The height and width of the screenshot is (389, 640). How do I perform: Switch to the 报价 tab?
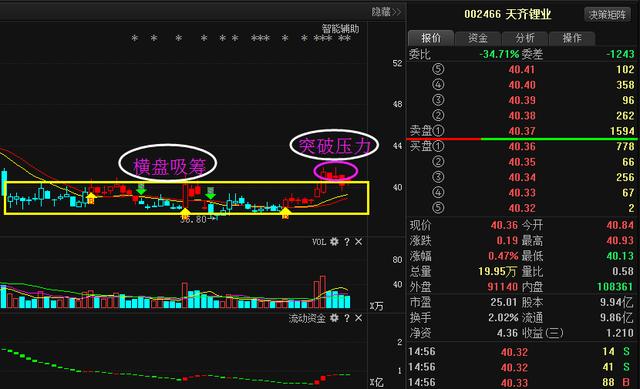click(x=431, y=38)
